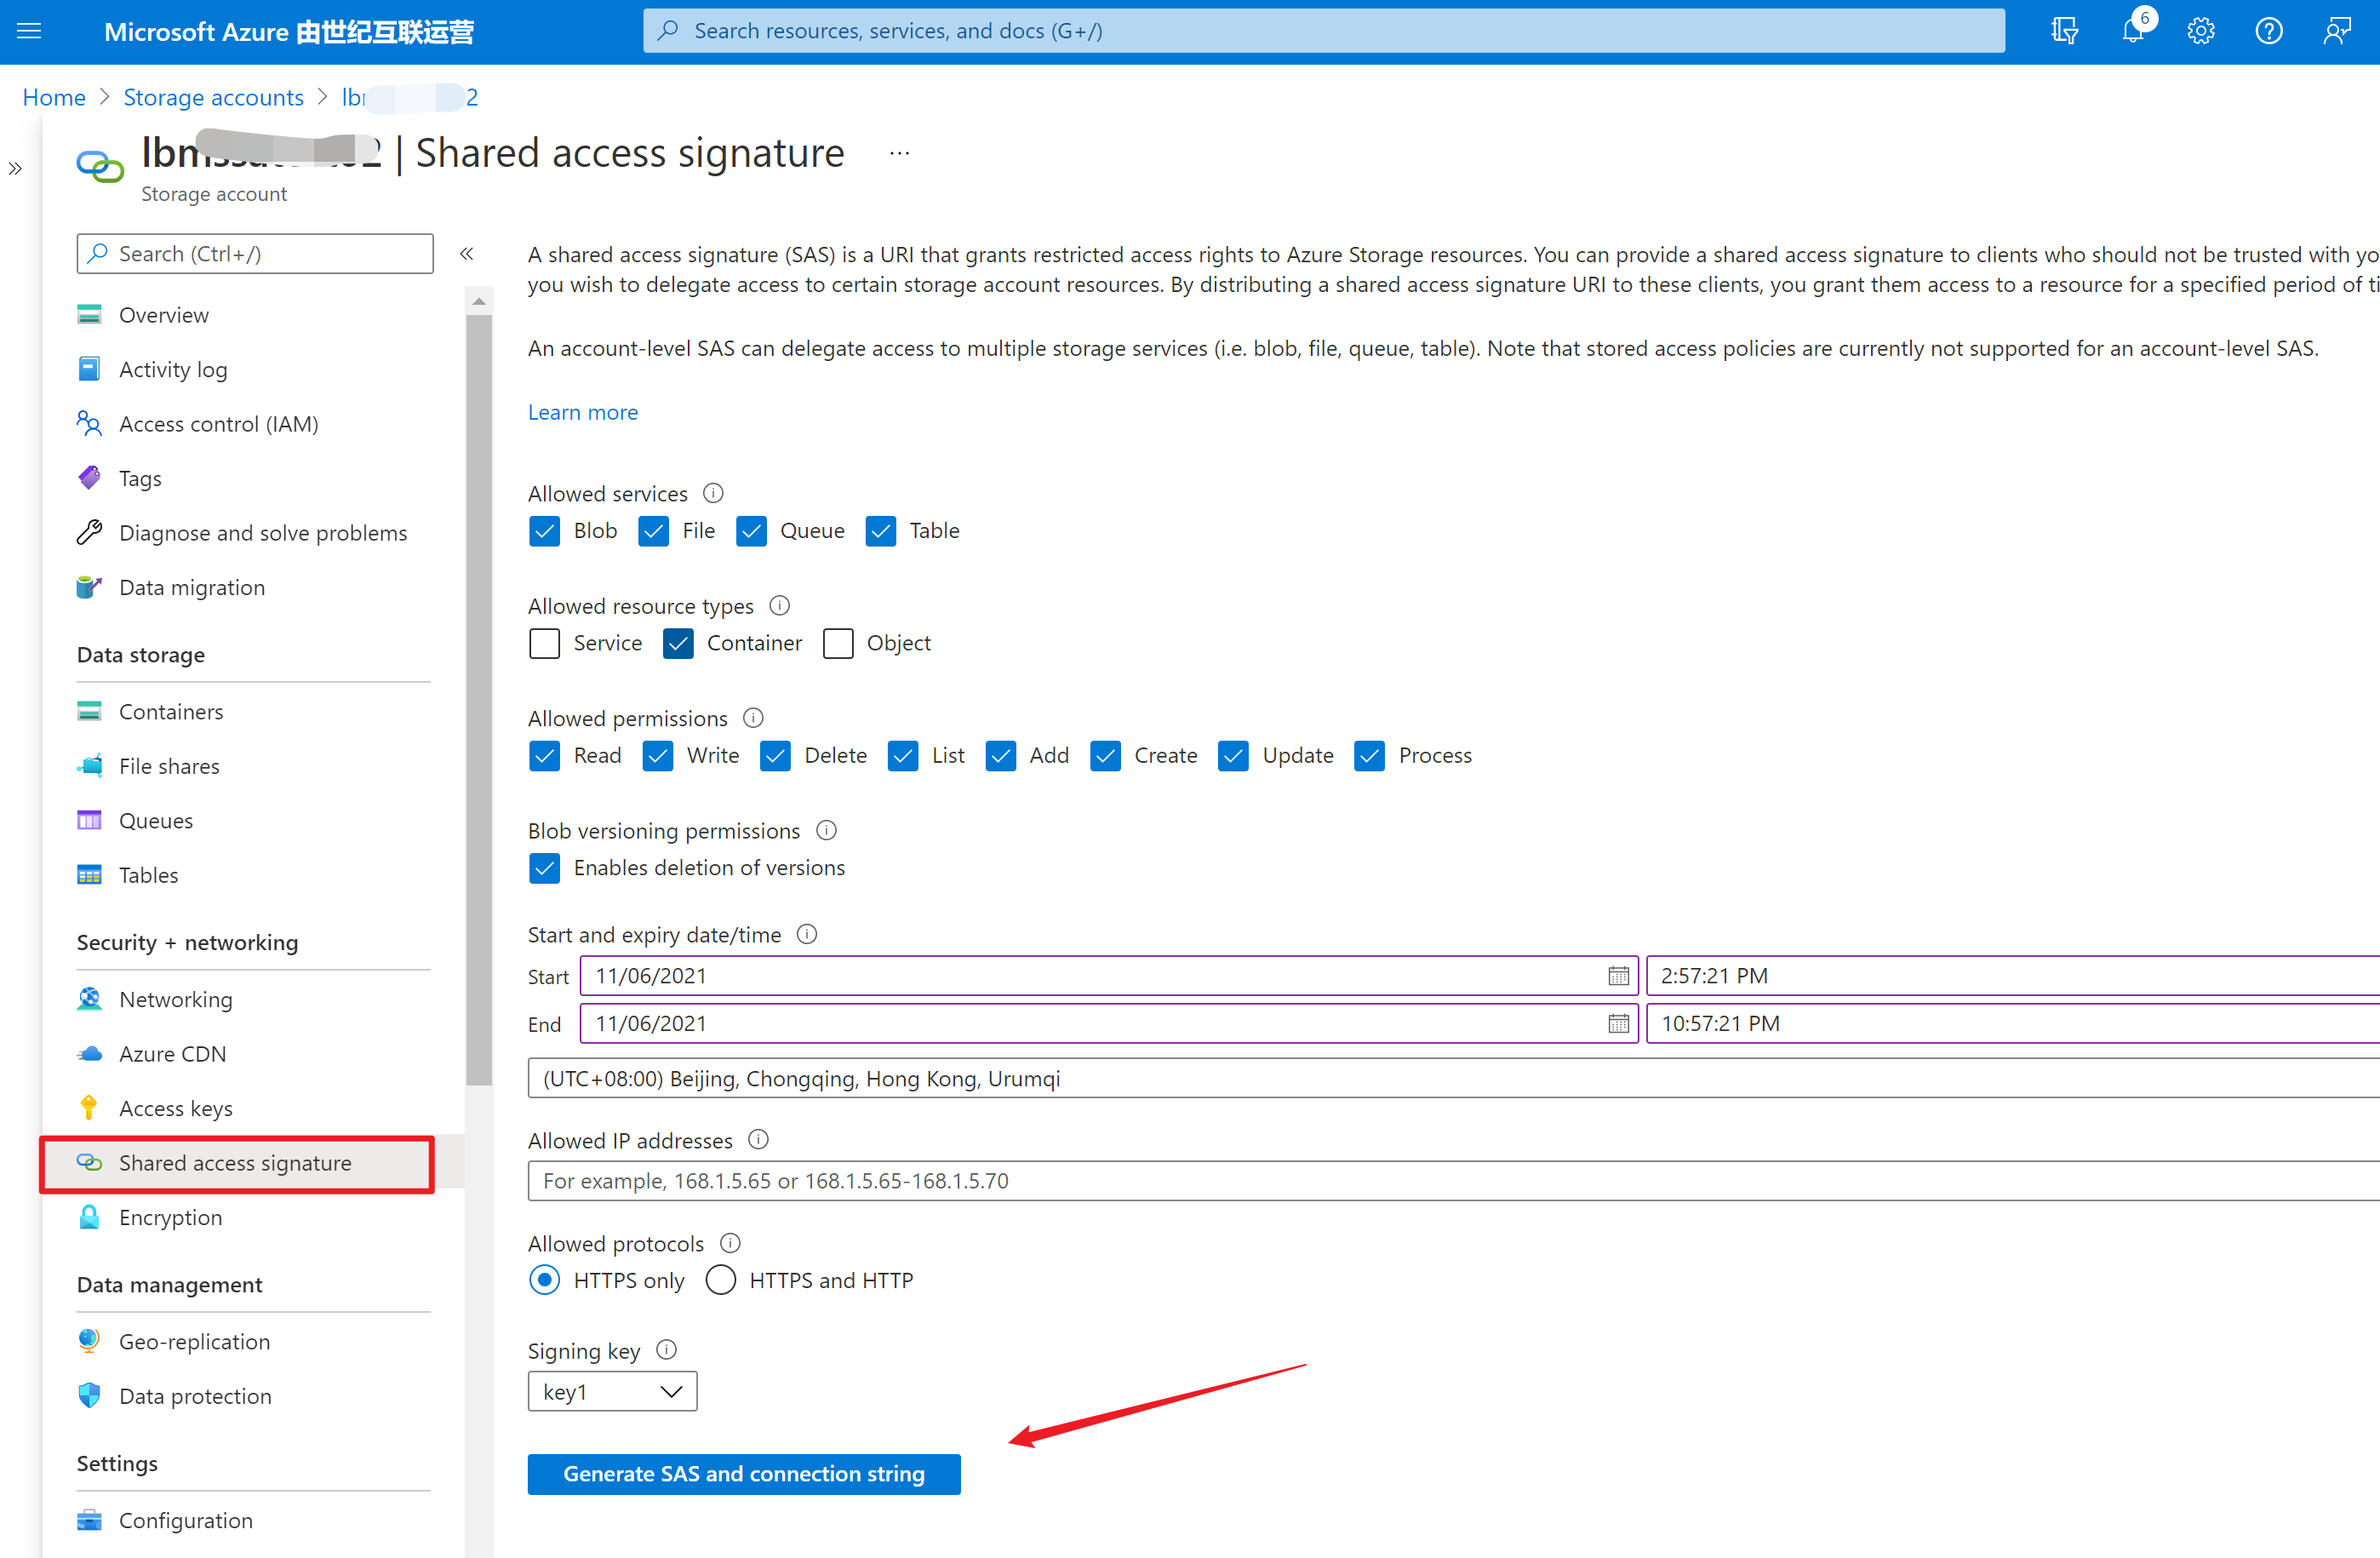Viewport: 2380px width, 1558px height.
Task: Click the help question mark icon
Action: 2268,31
